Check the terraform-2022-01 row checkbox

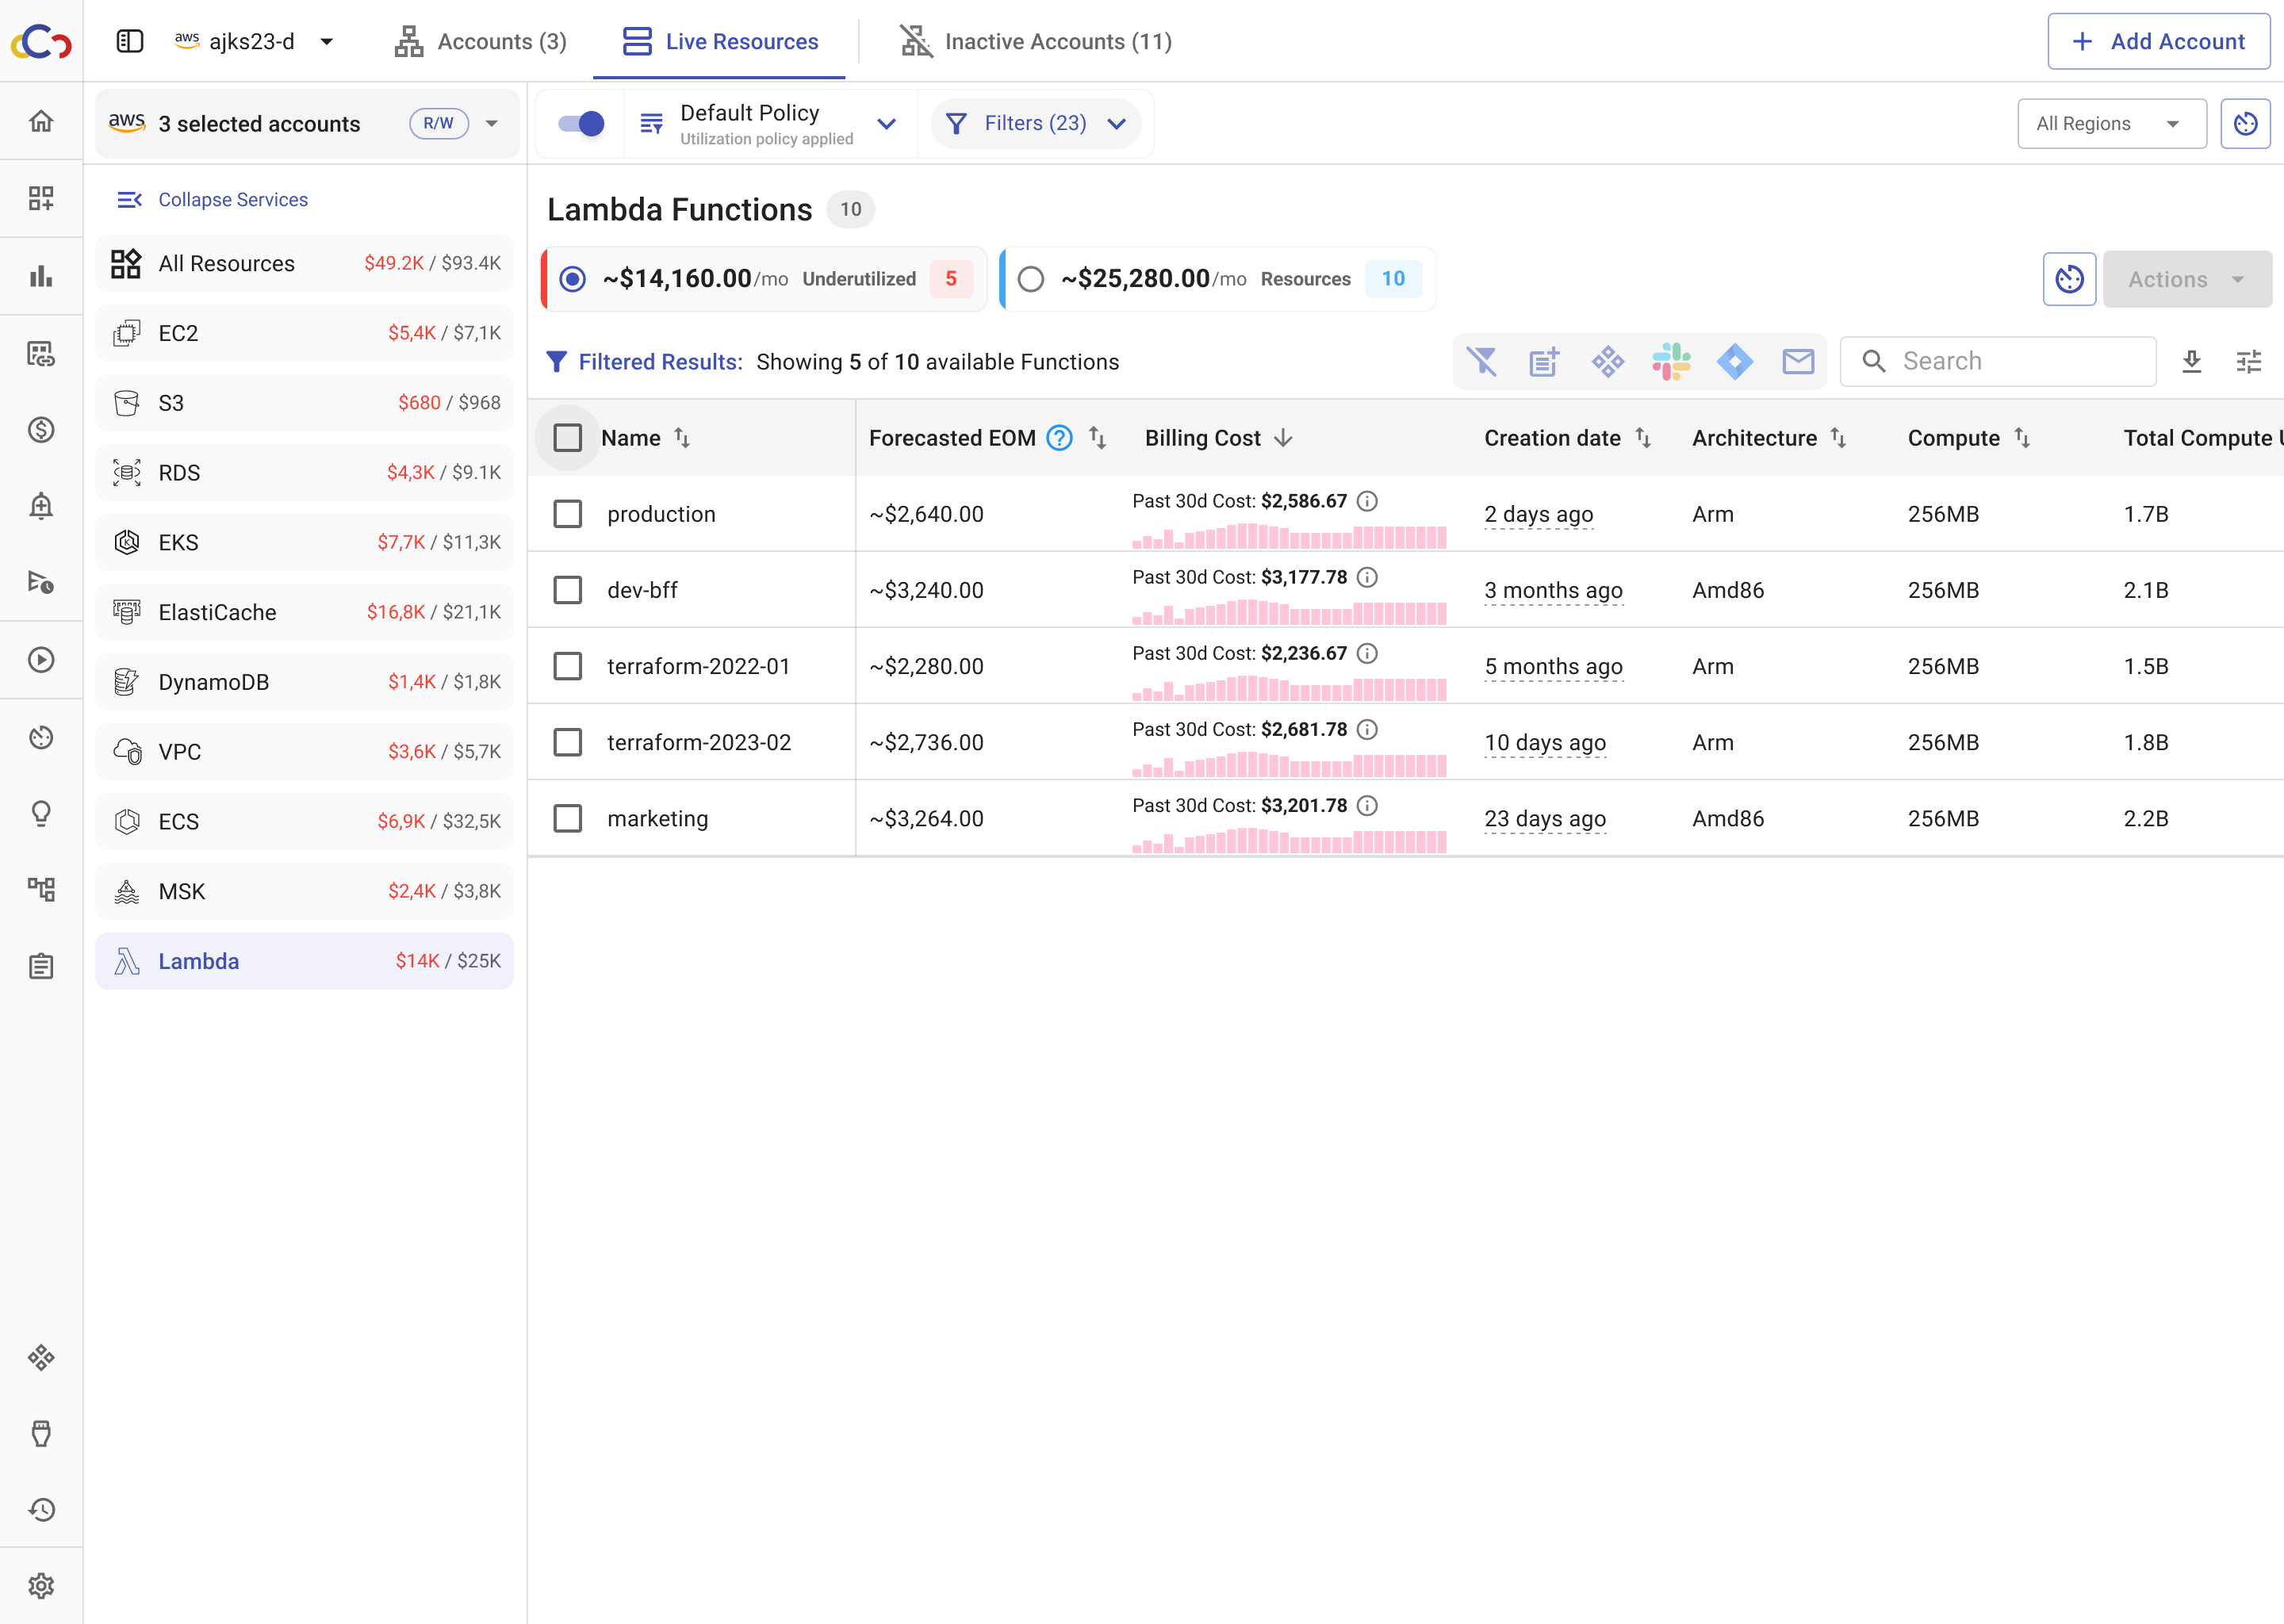tap(568, 666)
